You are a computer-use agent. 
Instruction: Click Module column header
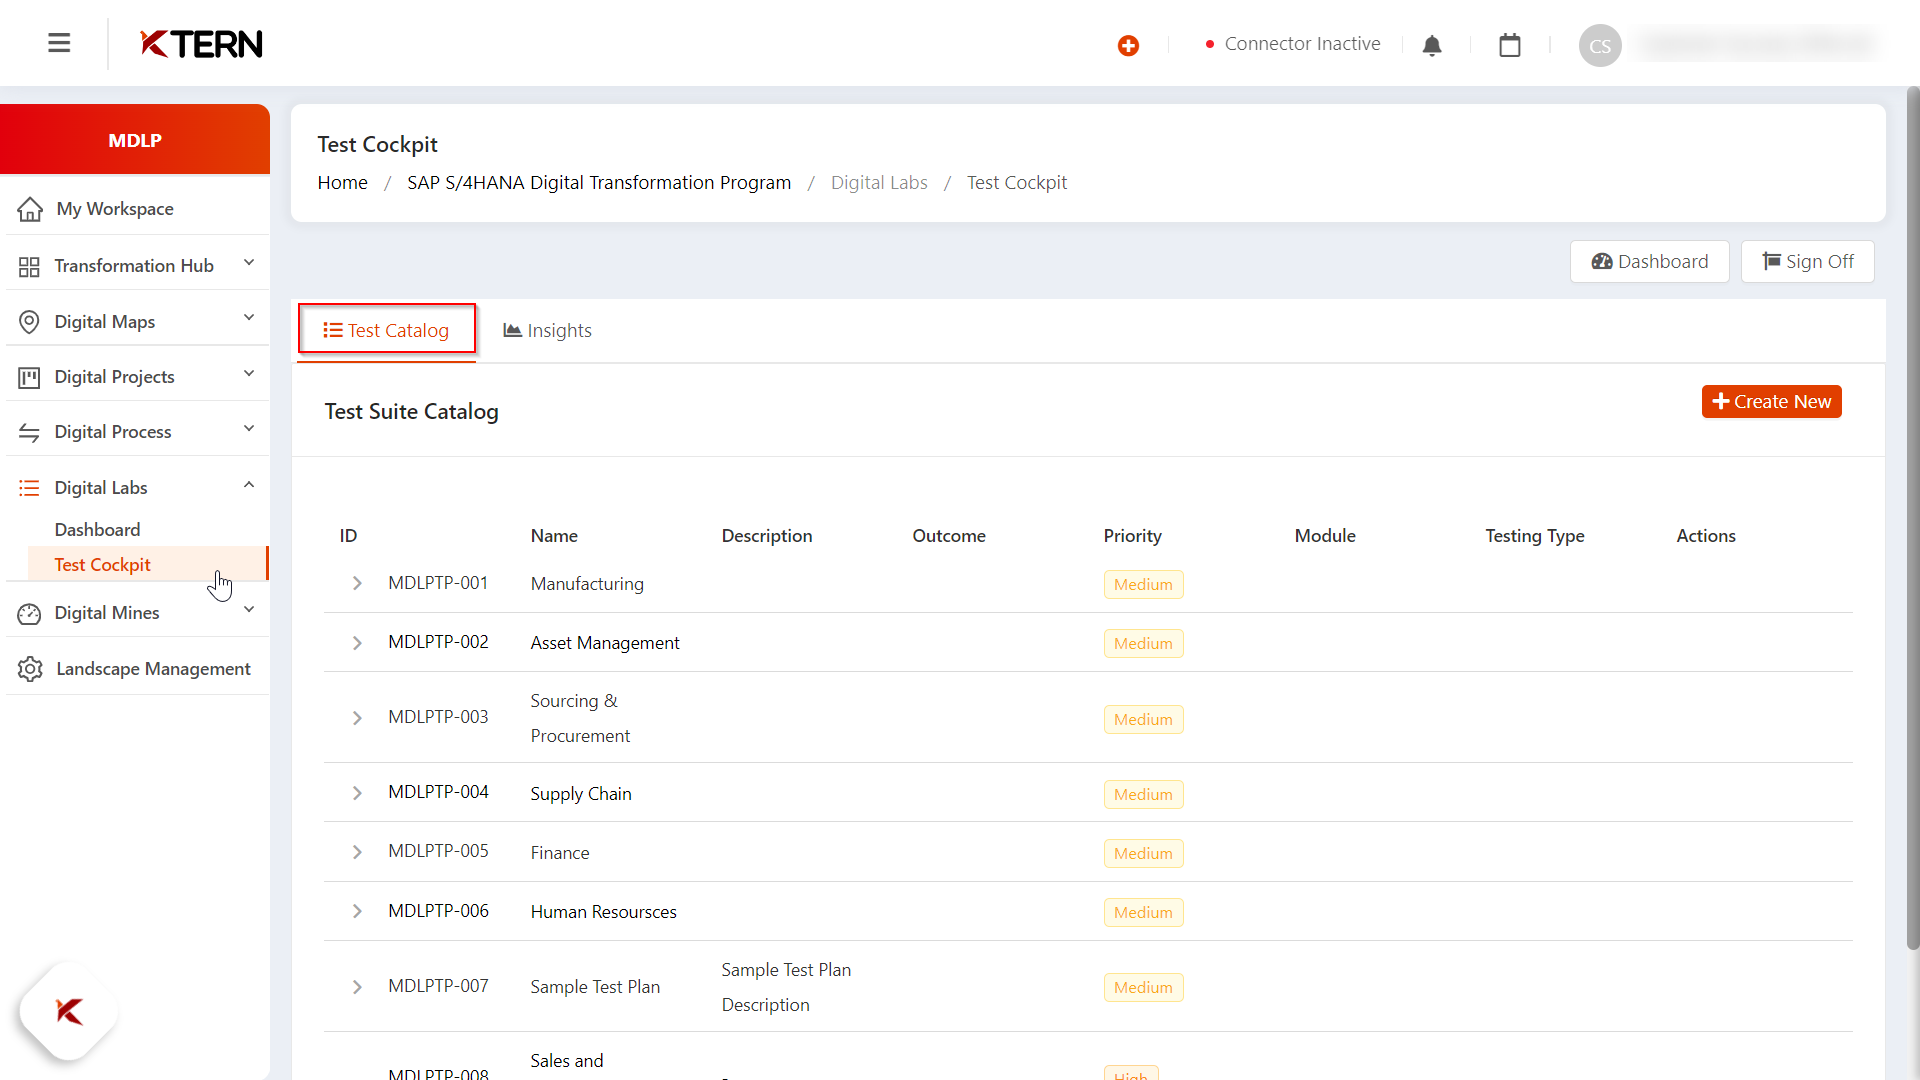click(1325, 536)
